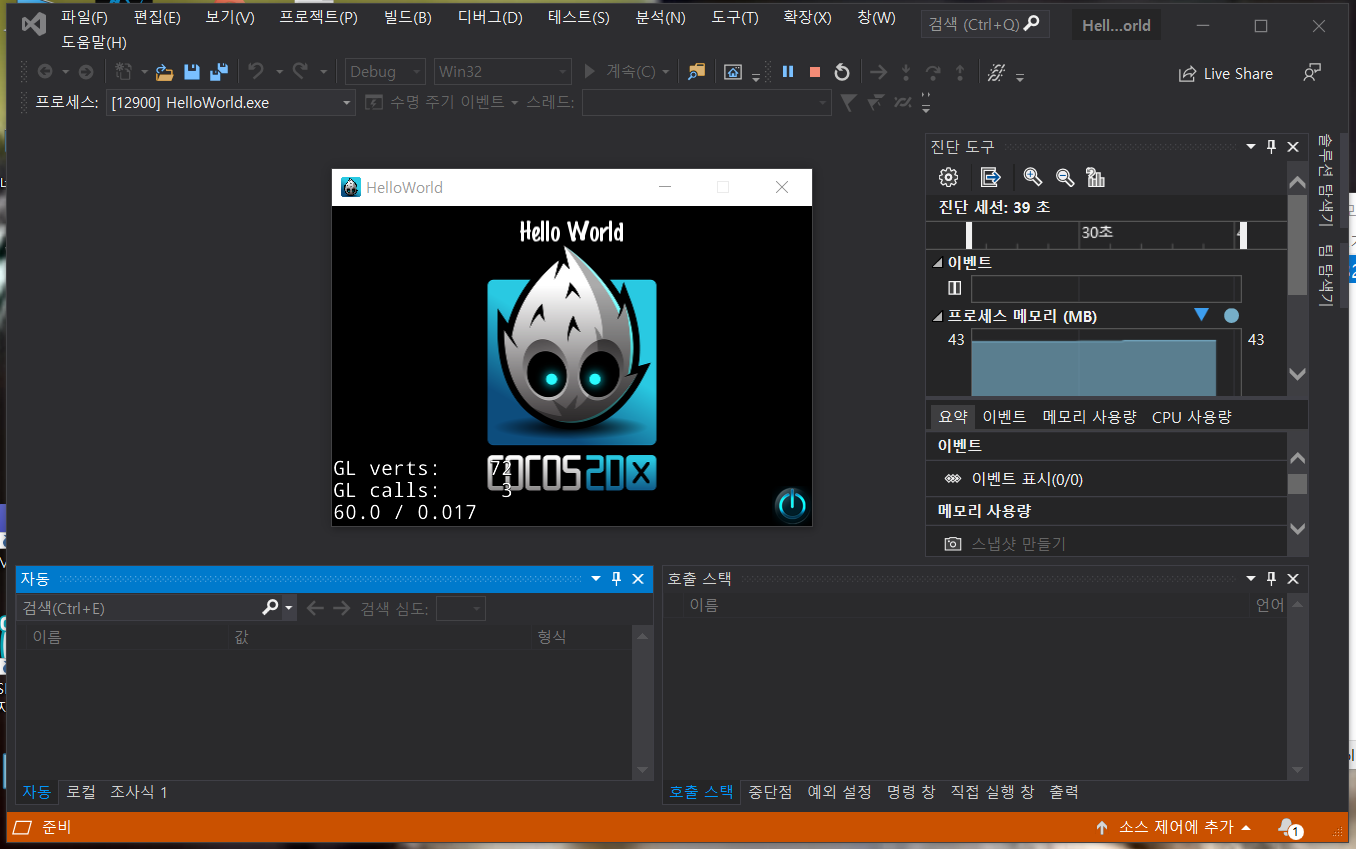This screenshot has width=1356, height=849.
Task: Restart the debug session
Action: coord(842,72)
